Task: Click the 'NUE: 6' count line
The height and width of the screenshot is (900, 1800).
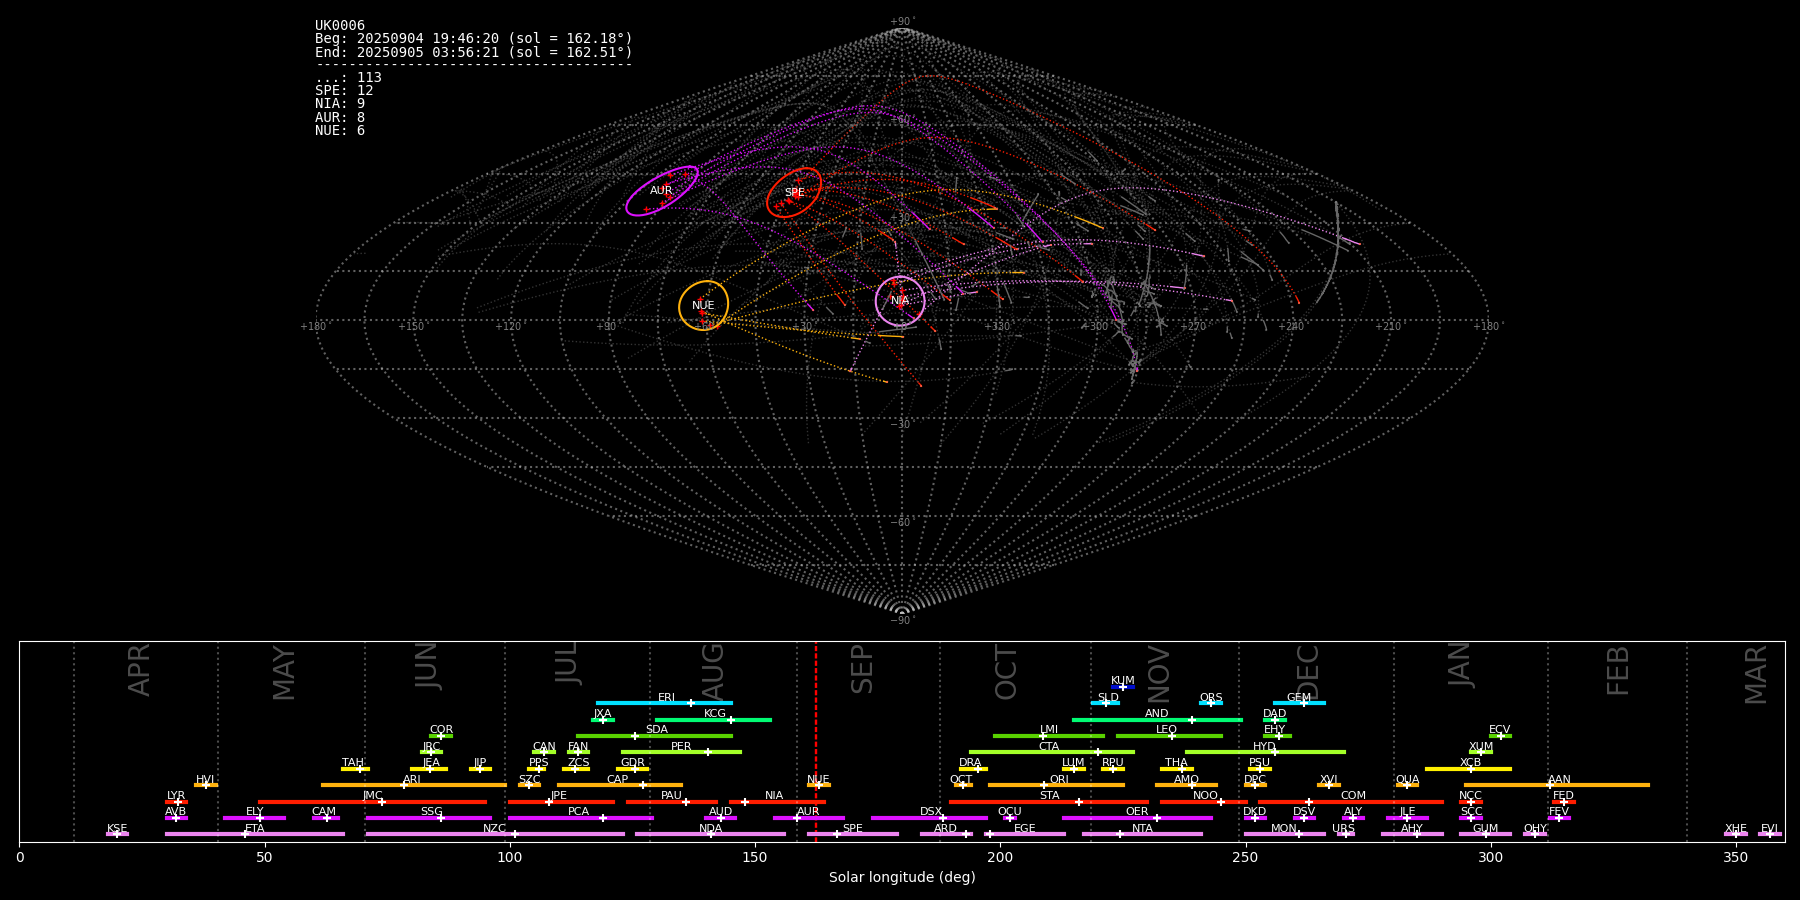Action: tap(340, 131)
